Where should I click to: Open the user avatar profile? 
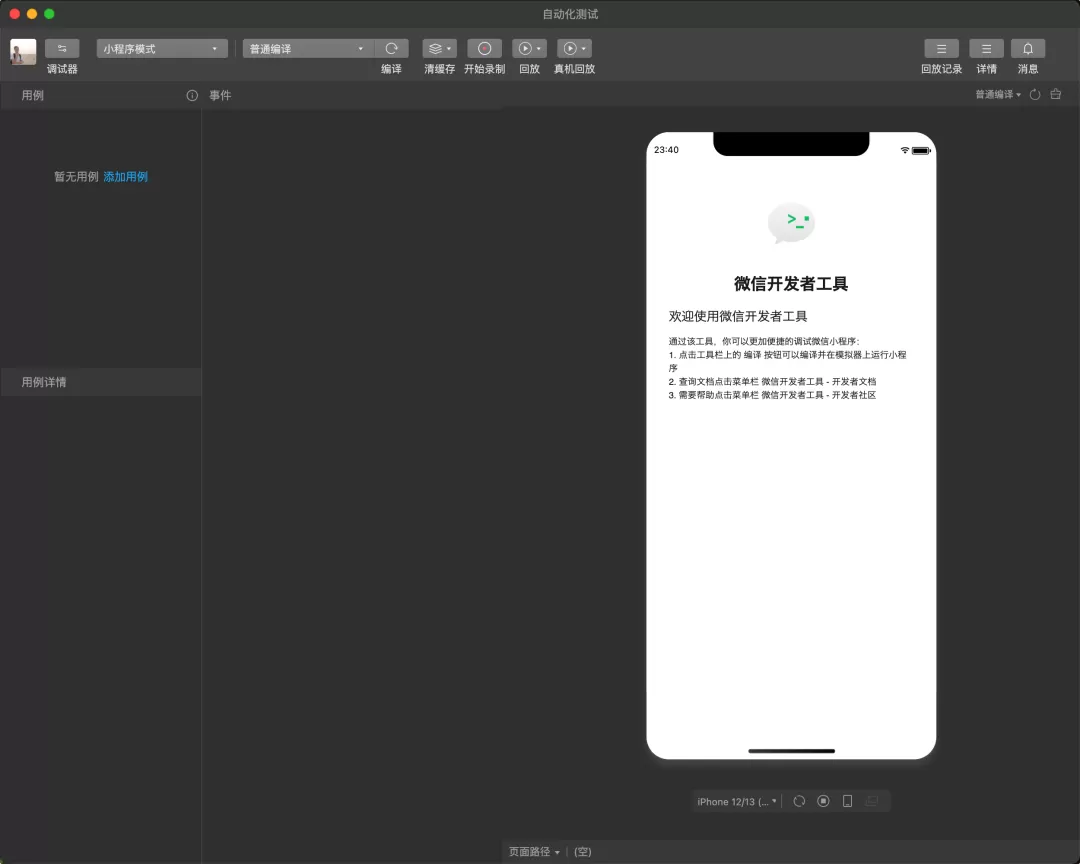[23, 52]
